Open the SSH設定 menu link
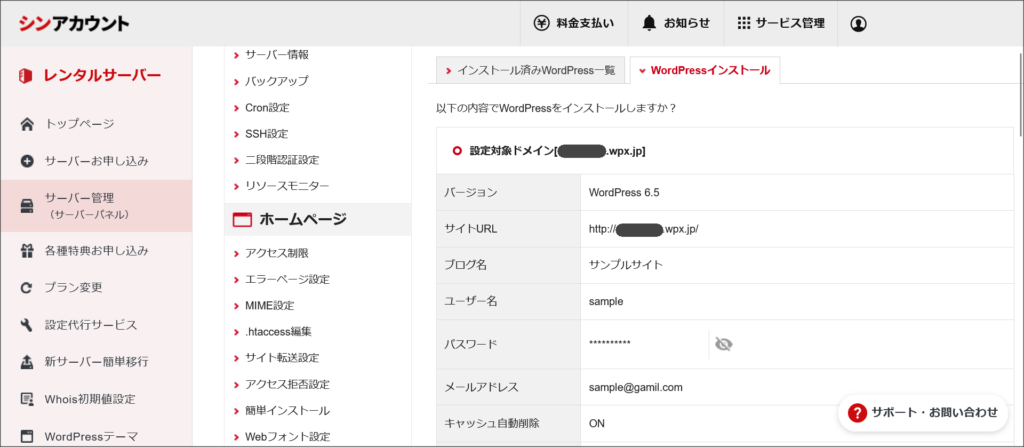The height and width of the screenshot is (447, 1024). pyautogui.click(x=266, y=133)
